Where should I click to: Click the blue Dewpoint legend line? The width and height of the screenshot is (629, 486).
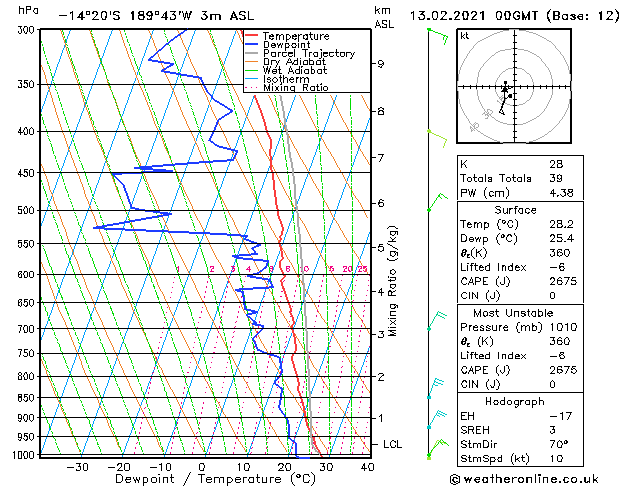(252, 44)
